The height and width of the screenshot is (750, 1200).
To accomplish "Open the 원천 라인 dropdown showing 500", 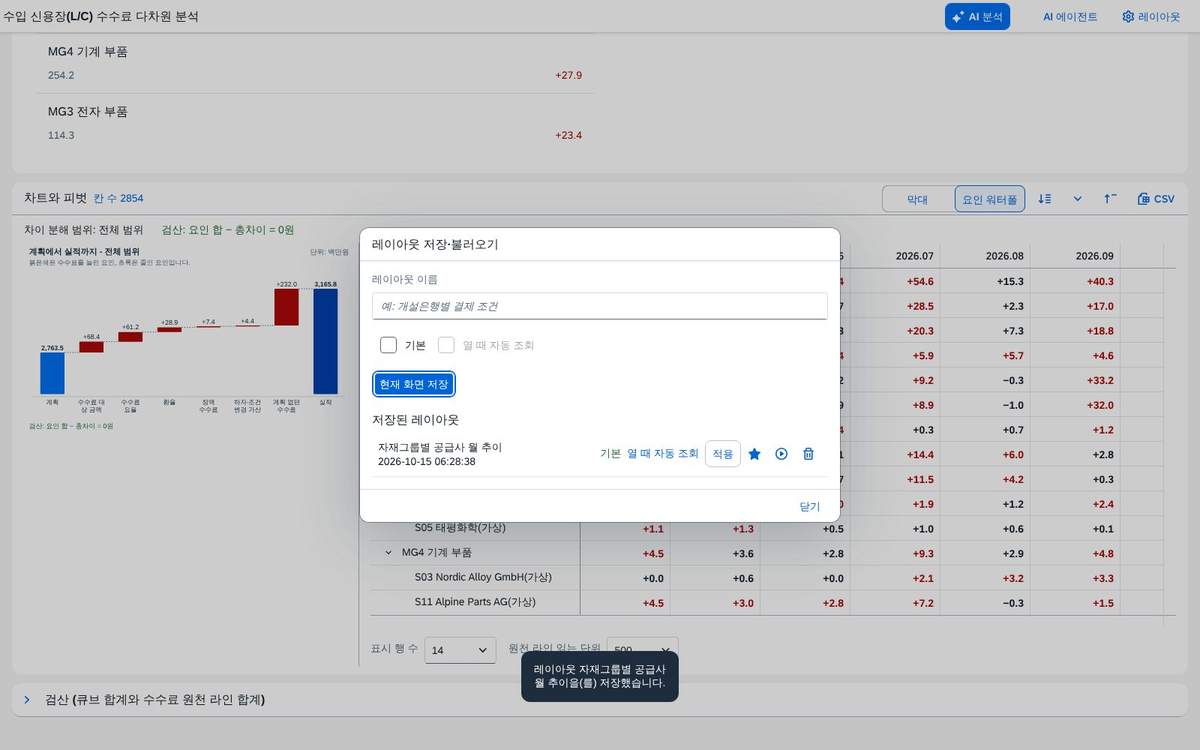I will tap(642, 650).
